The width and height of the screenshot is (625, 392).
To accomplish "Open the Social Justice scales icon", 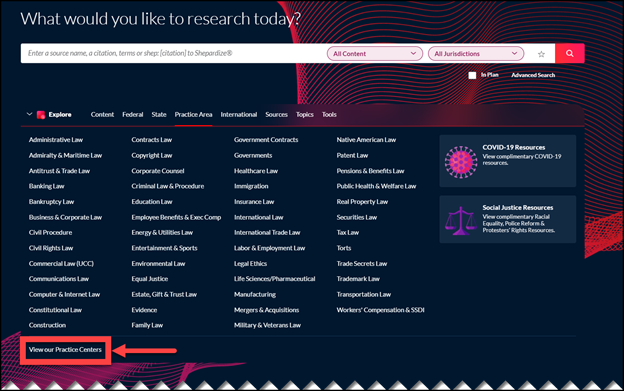I will (461, 221).
